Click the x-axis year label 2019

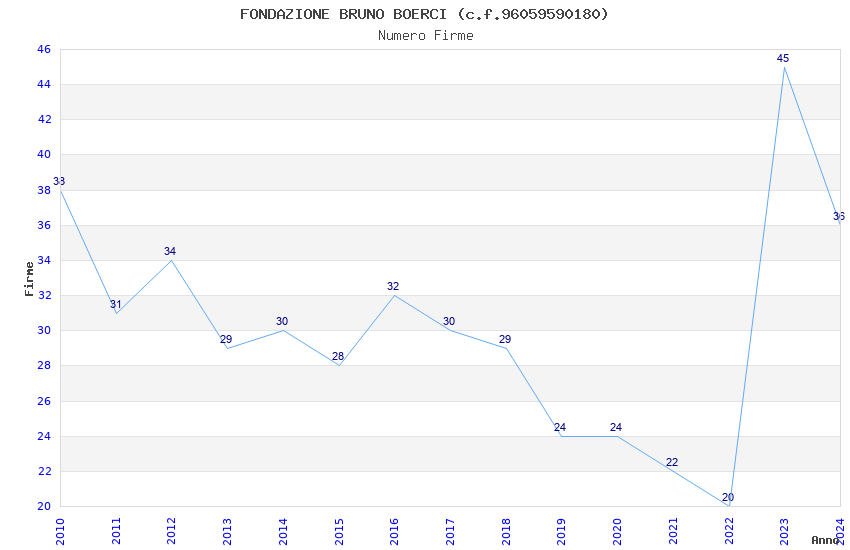coord(562,532)
